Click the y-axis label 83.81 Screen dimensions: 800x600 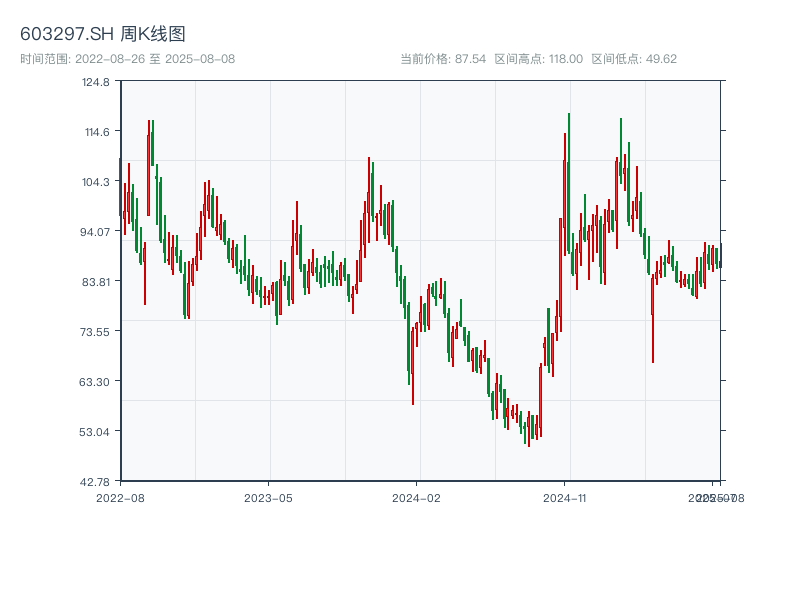pyautogui.click(x=96, y=282)
